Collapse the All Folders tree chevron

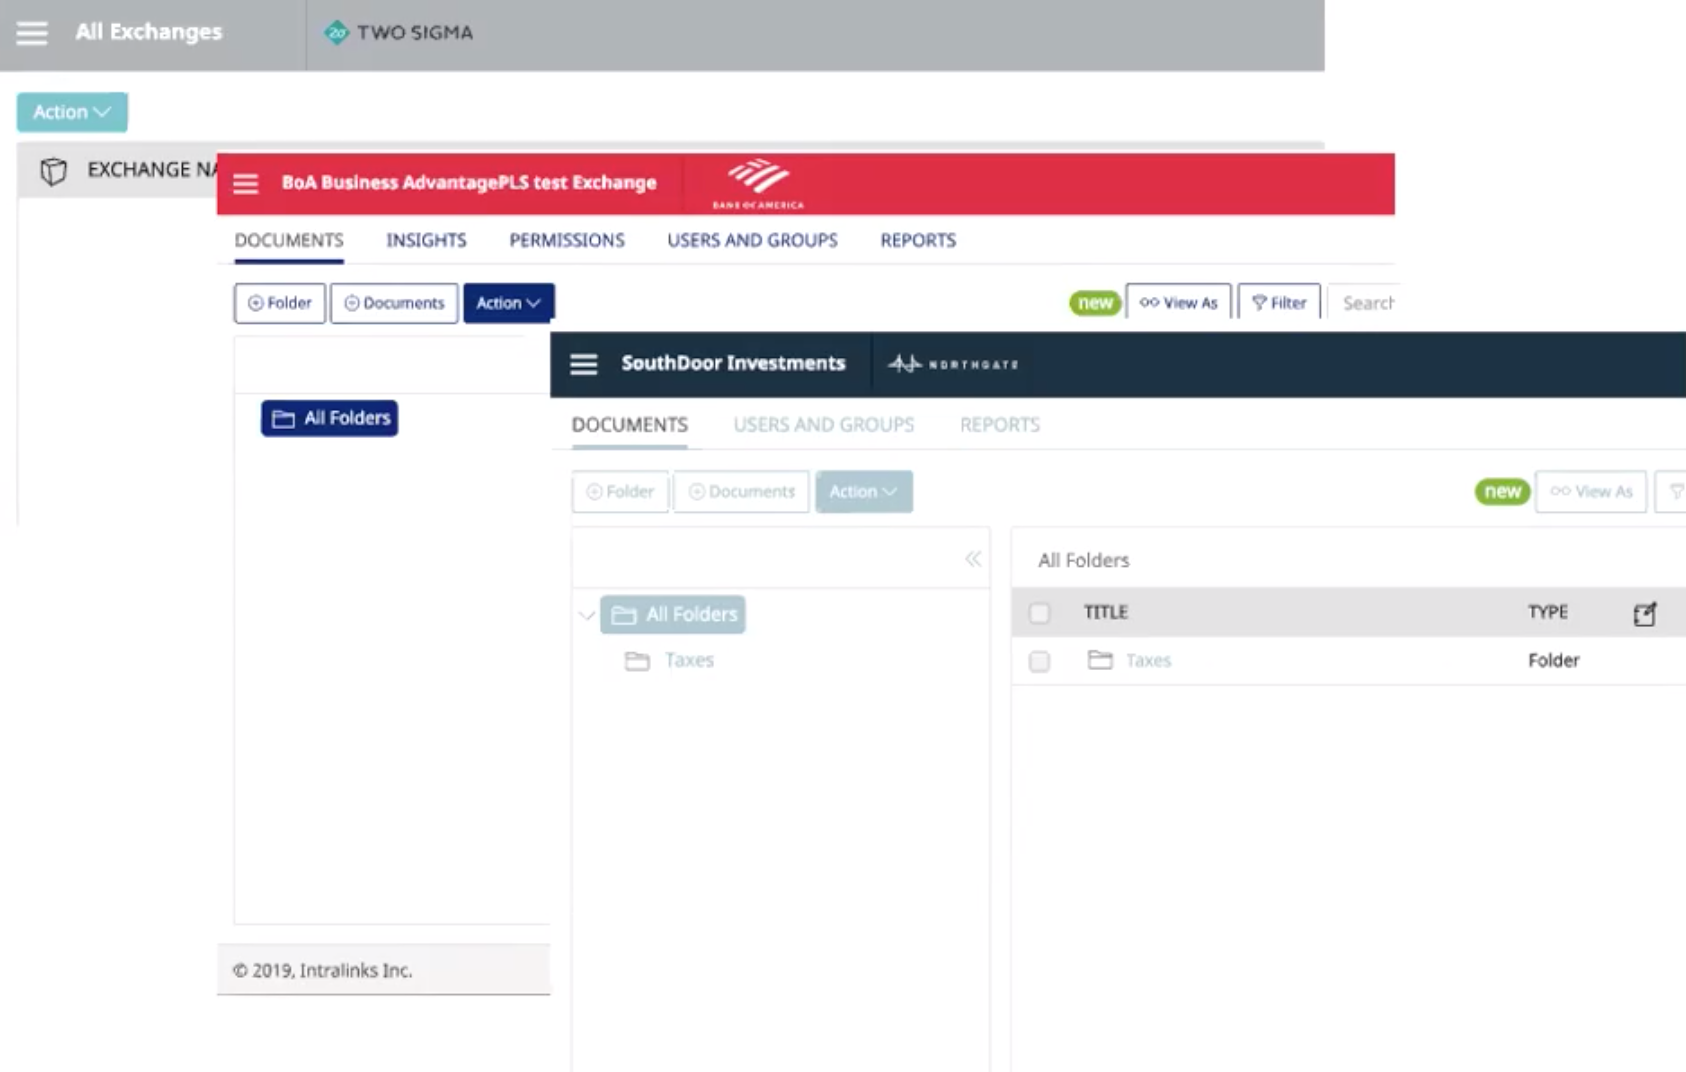587,615
